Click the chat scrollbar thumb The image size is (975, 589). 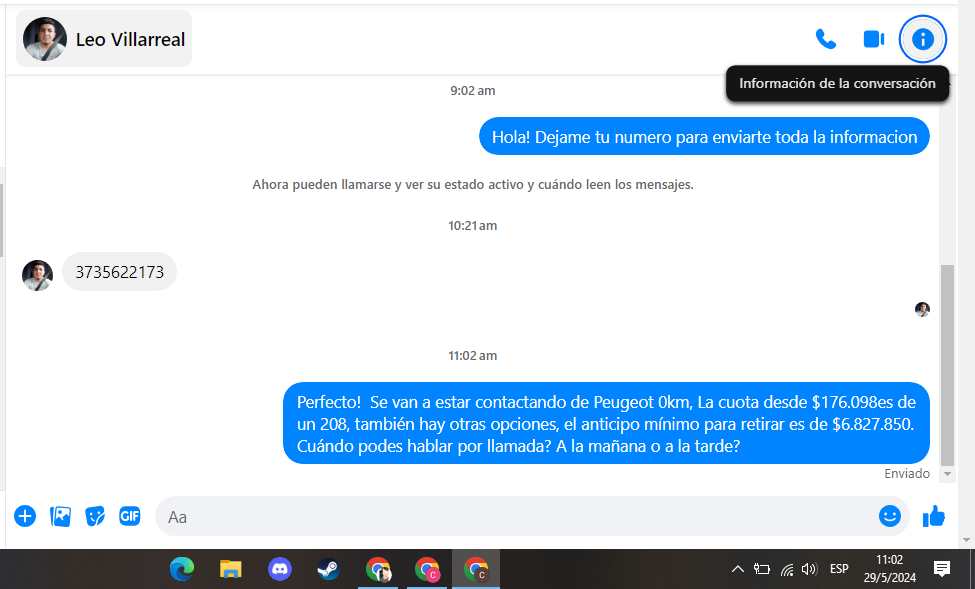pos(947,365)
